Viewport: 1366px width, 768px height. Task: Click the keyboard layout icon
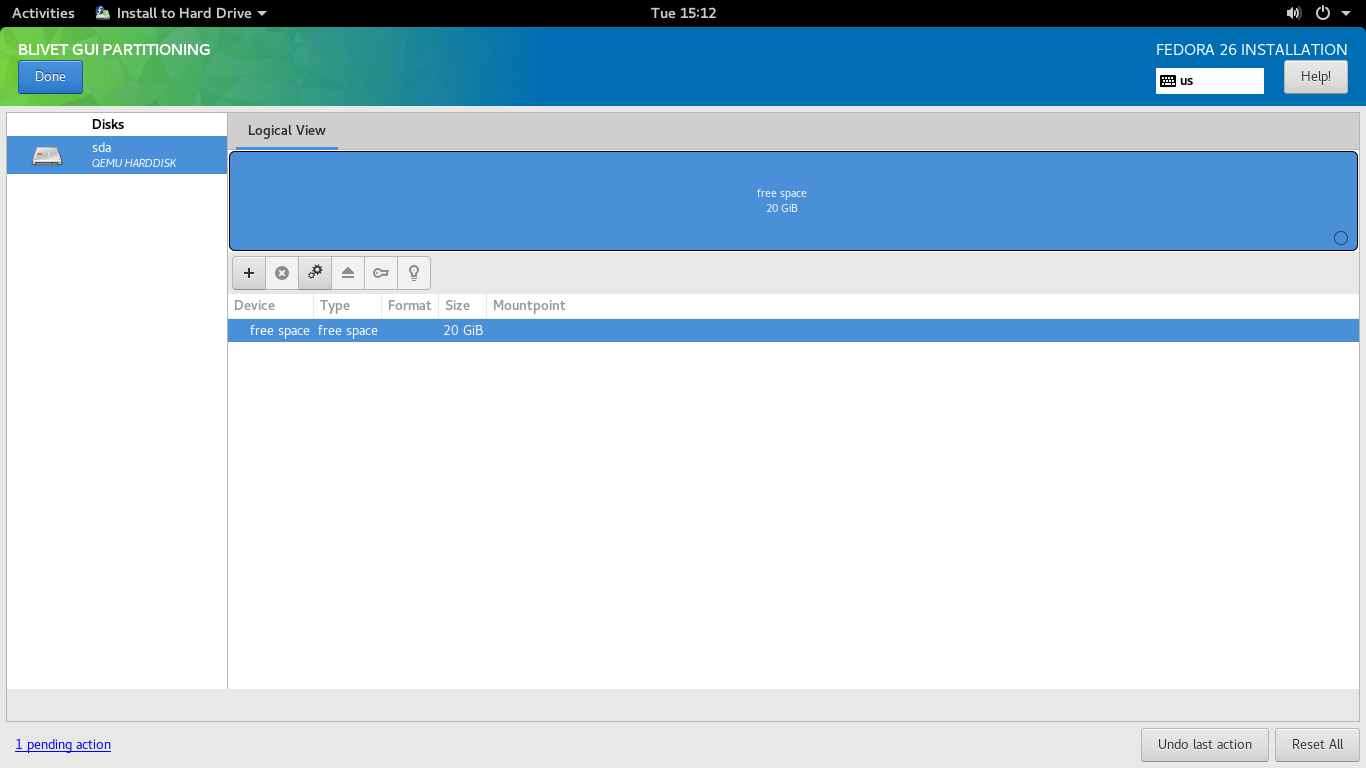point(1167,81)
